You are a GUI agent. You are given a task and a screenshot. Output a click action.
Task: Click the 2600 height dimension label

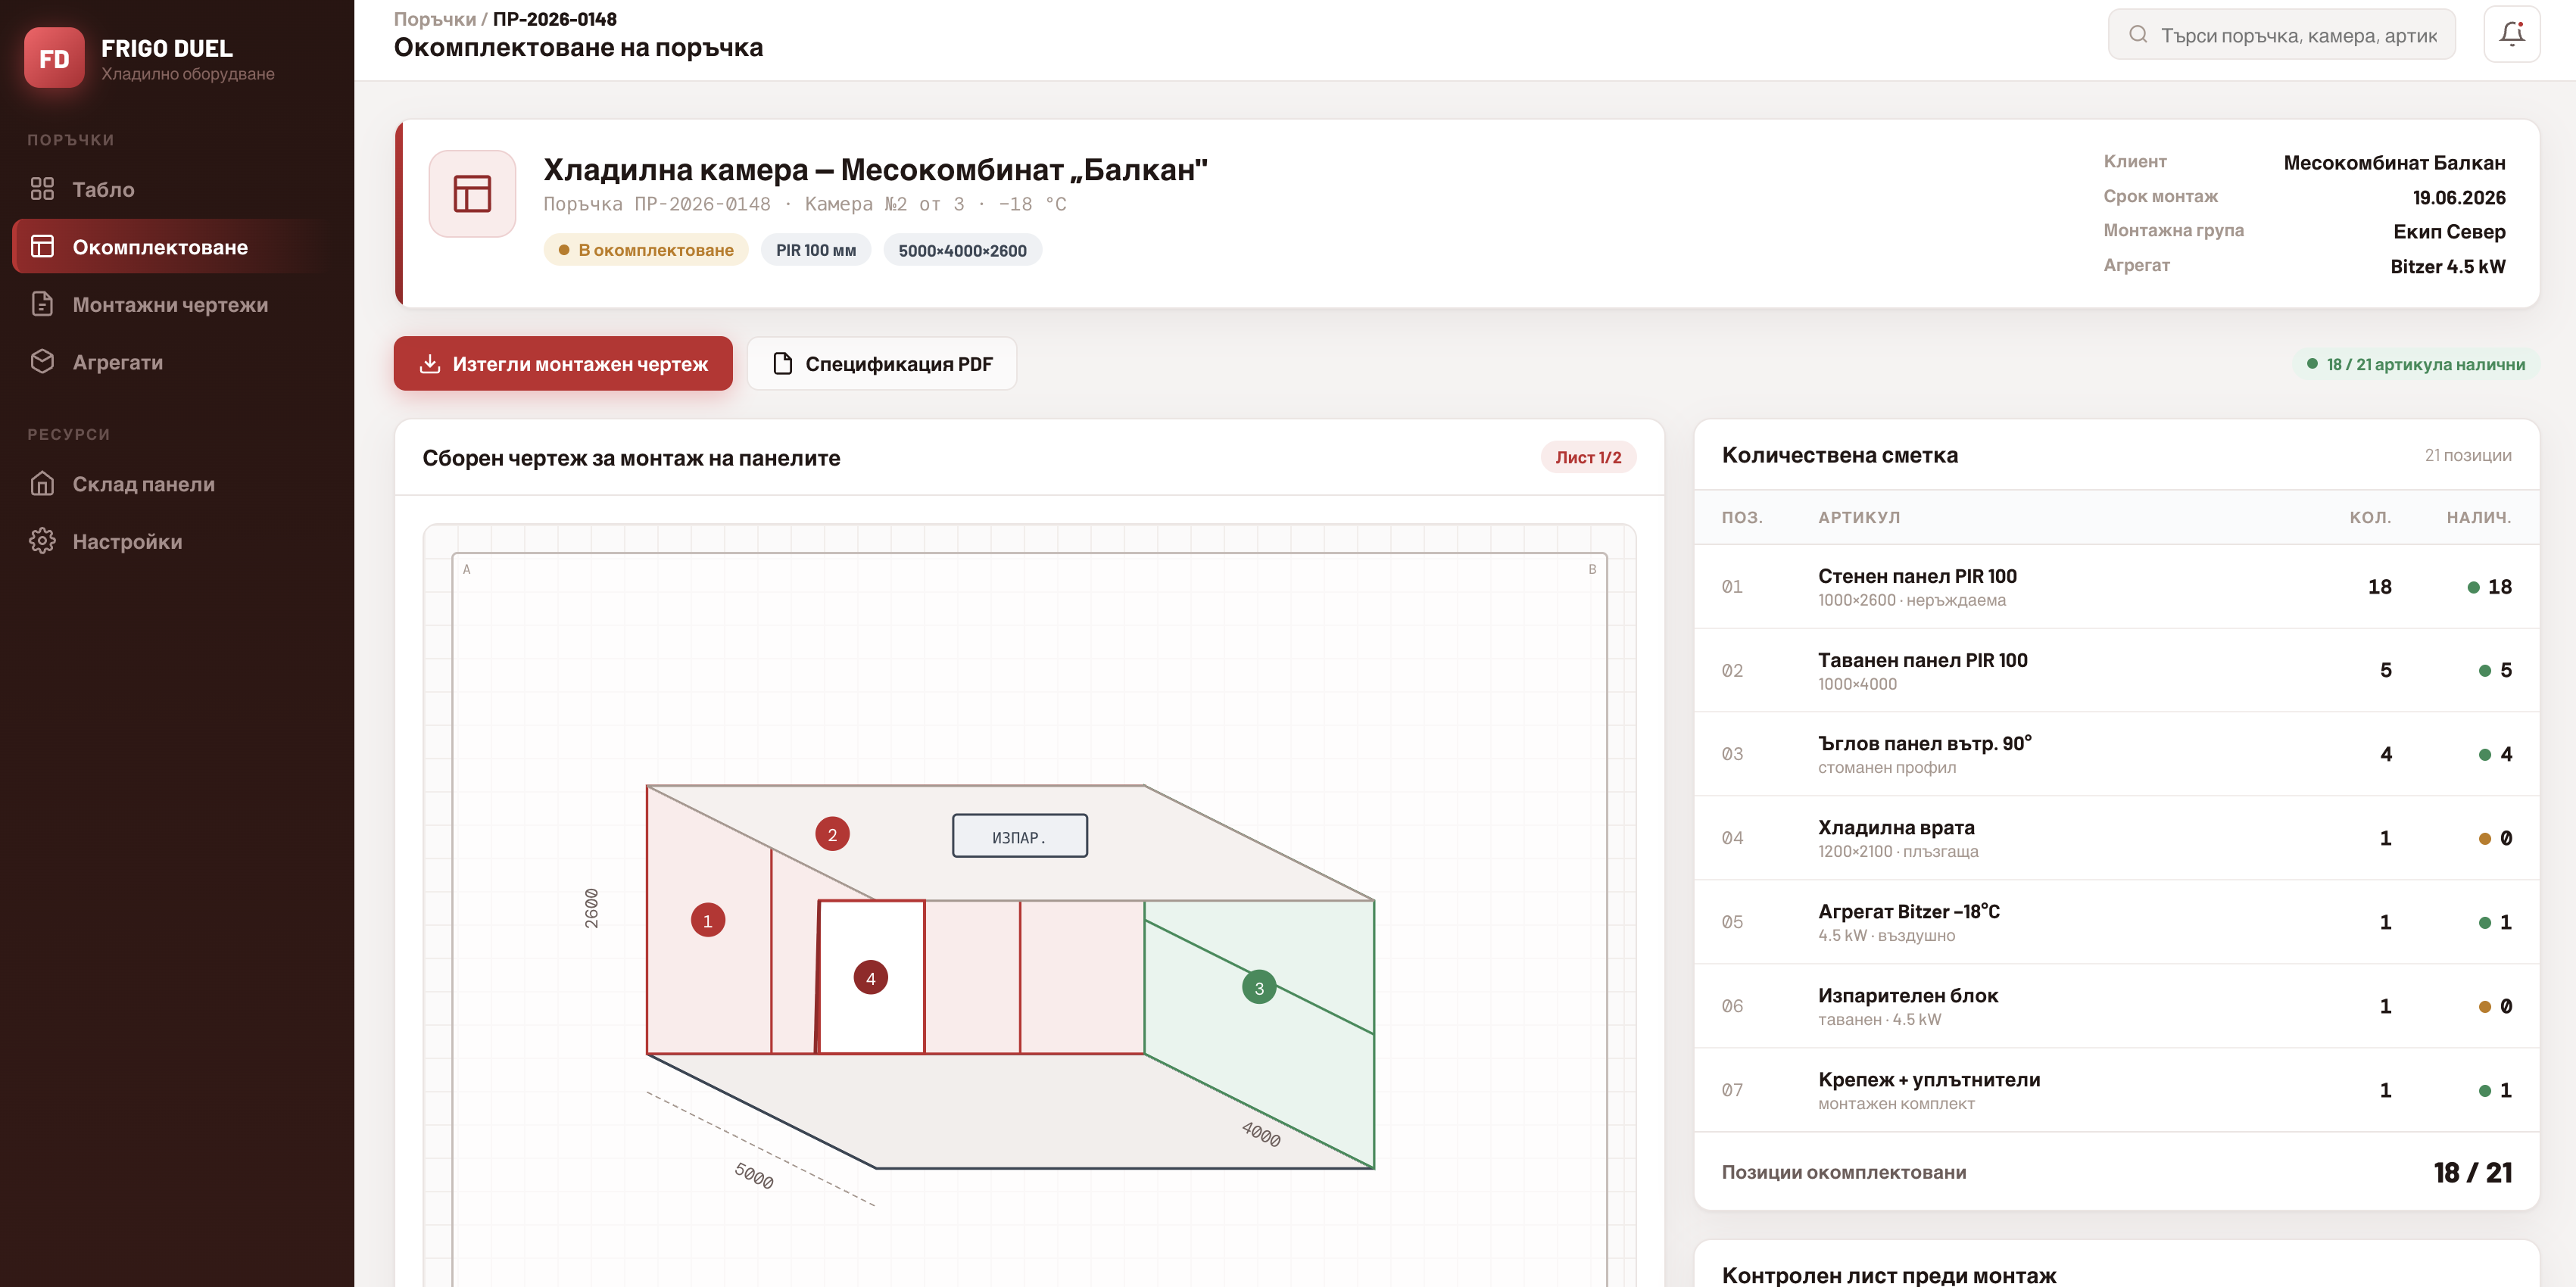[x=592, y=909]
